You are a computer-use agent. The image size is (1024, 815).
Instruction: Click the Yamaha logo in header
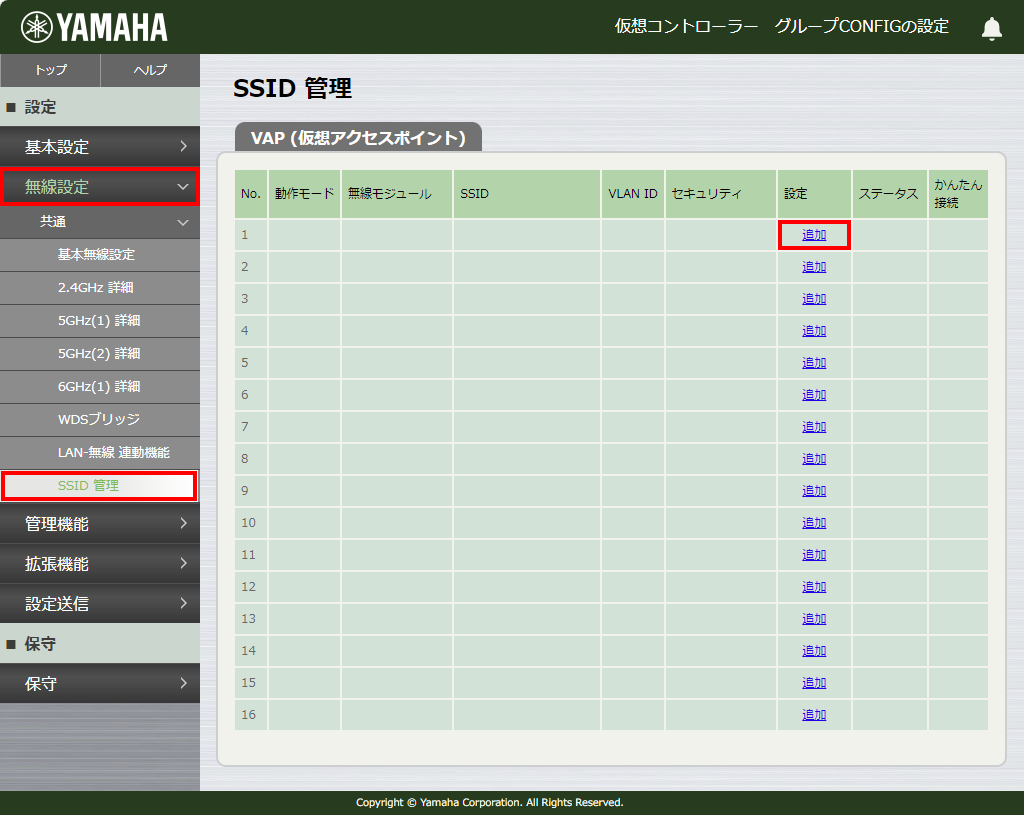[94, 27]
